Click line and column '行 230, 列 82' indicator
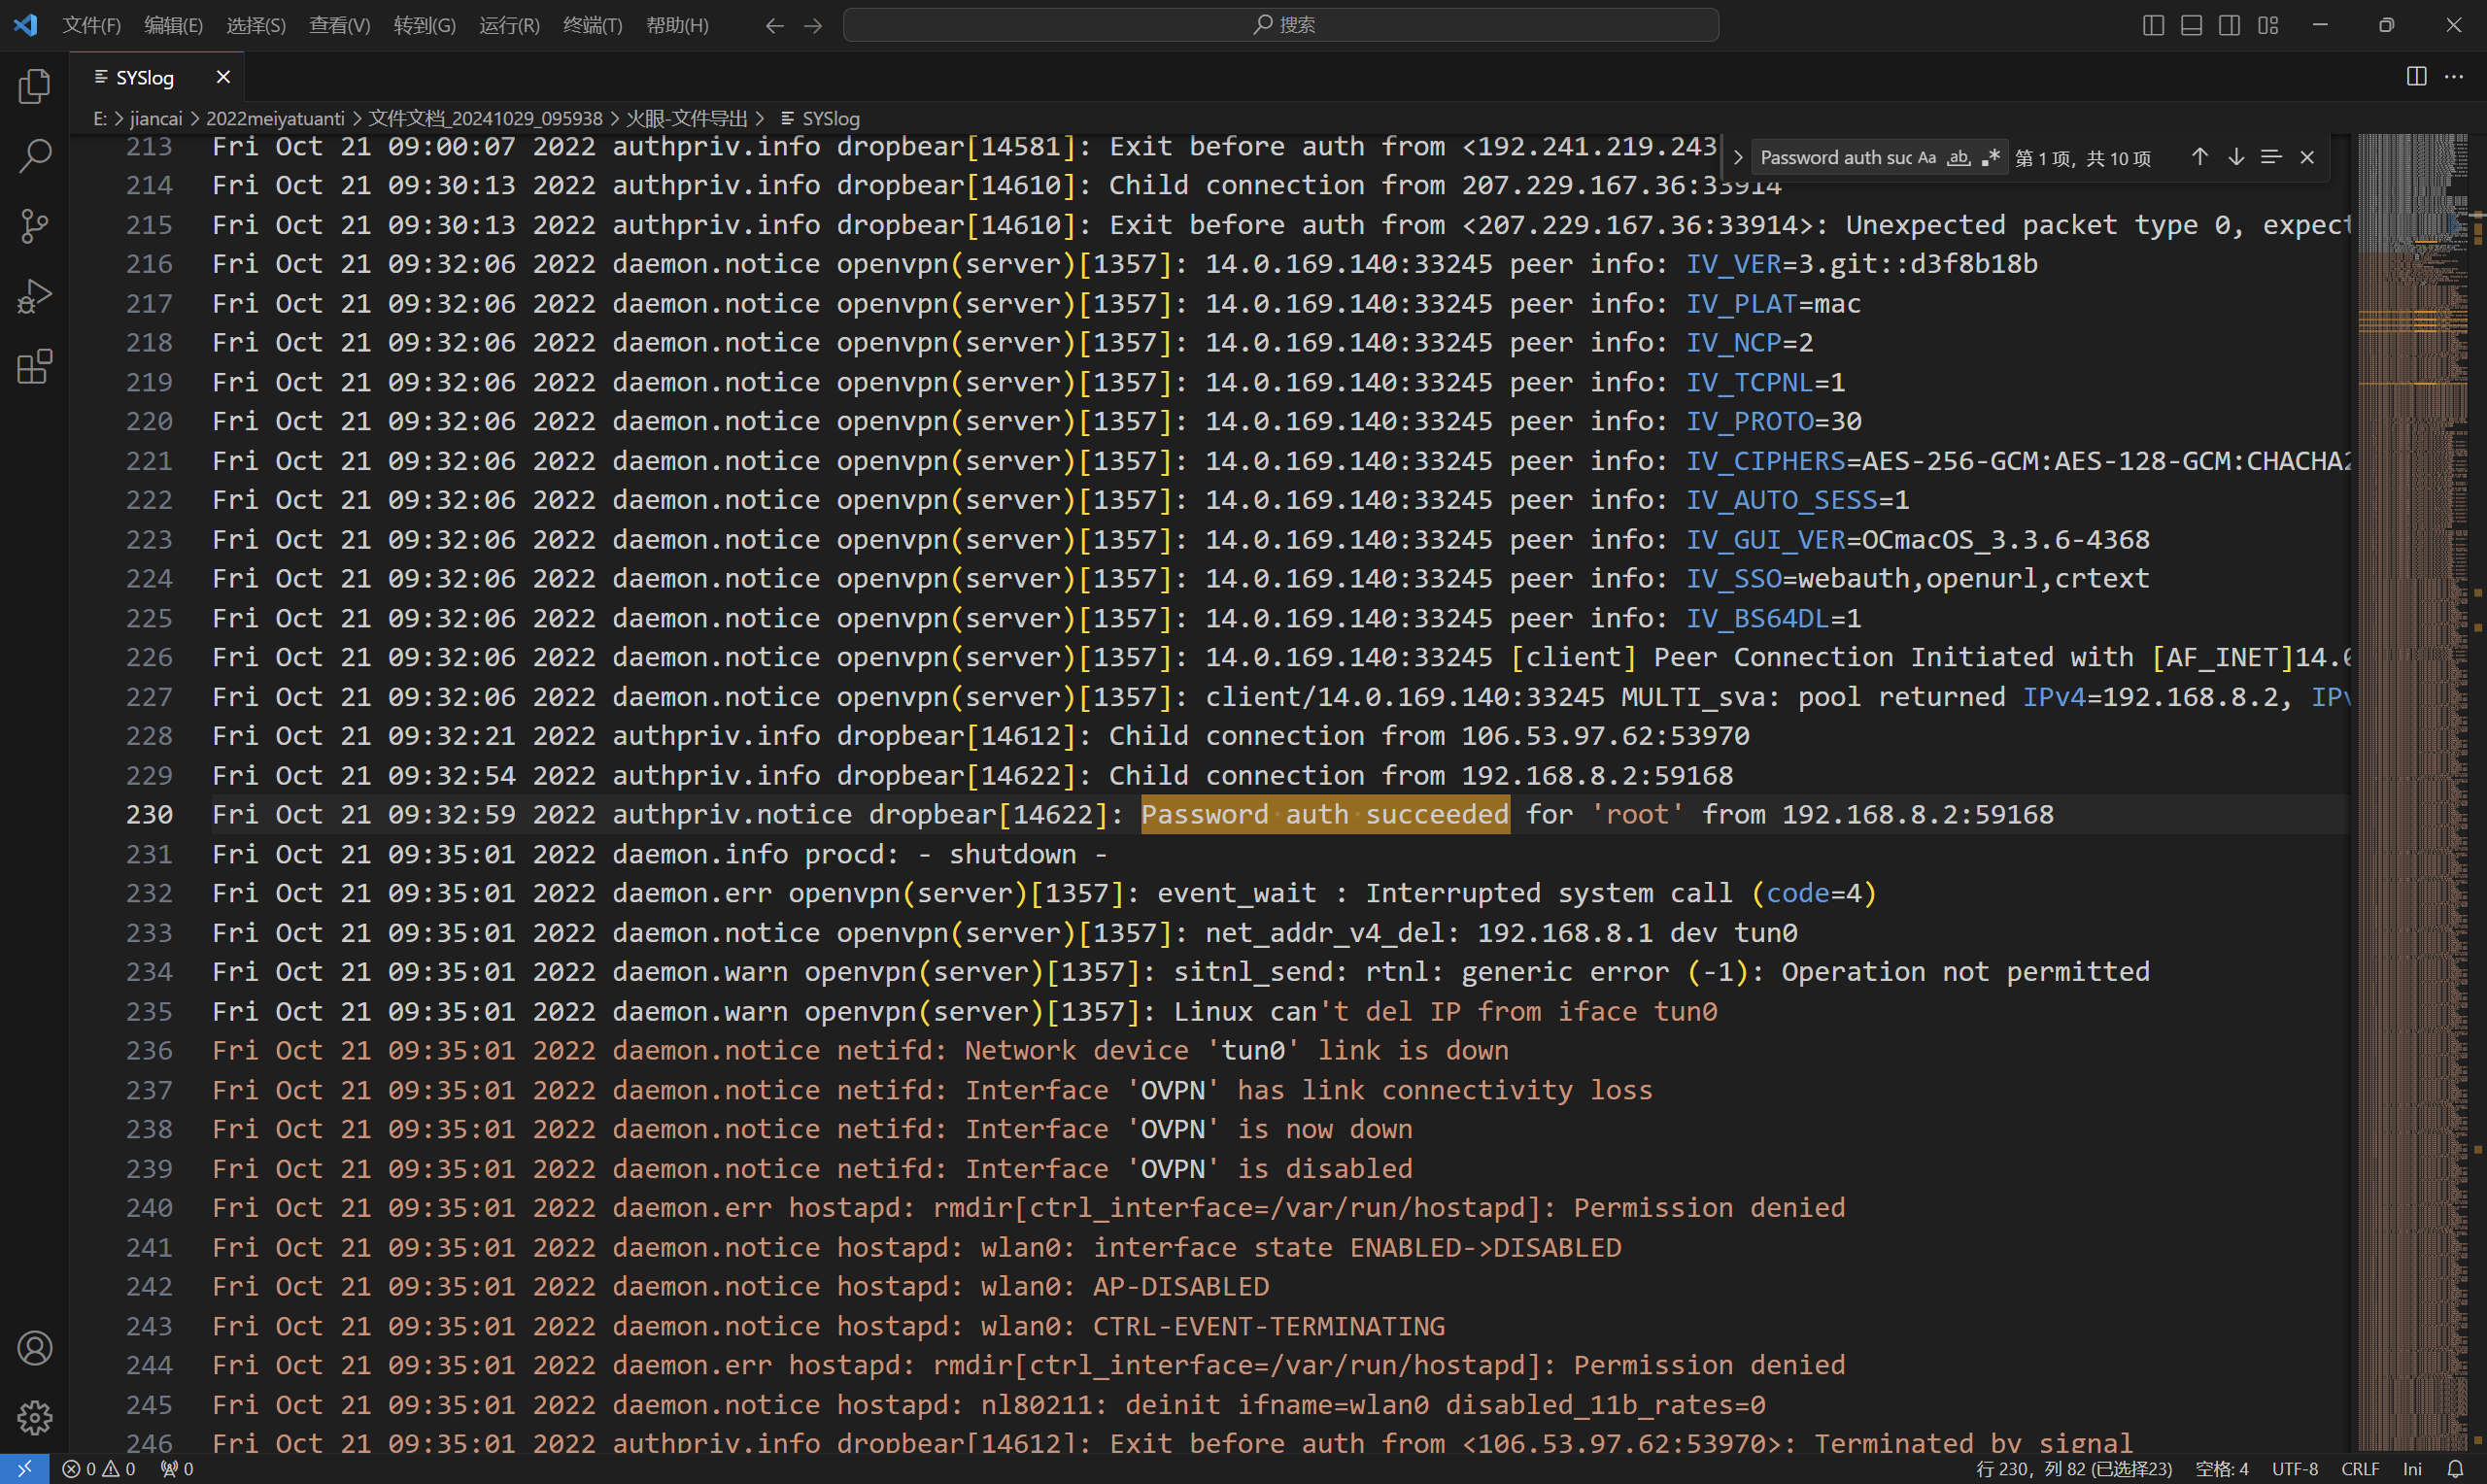2487x1484 pixels. click(x=2074, y=1469)
